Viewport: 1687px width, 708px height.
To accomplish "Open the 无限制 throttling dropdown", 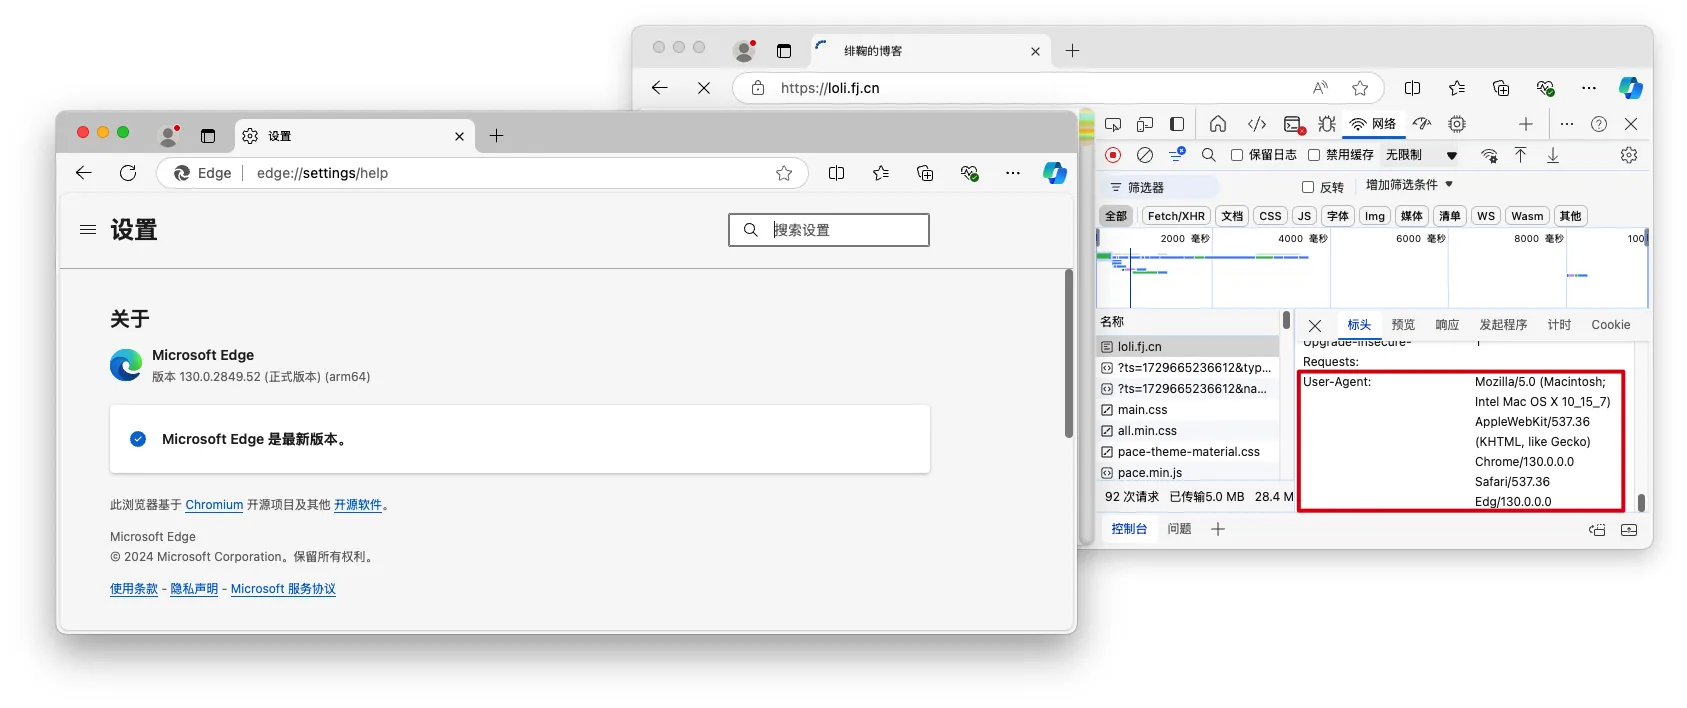I will pos(1421,155).
